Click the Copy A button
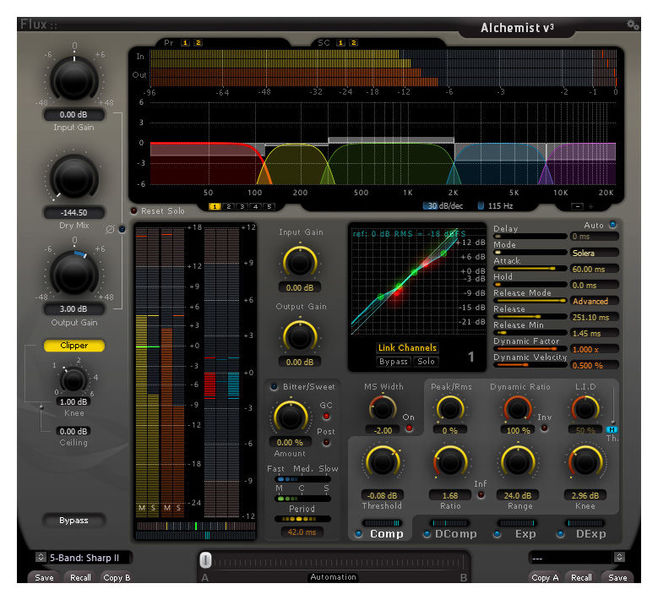 pyautogui.click(x=545, y=577)
